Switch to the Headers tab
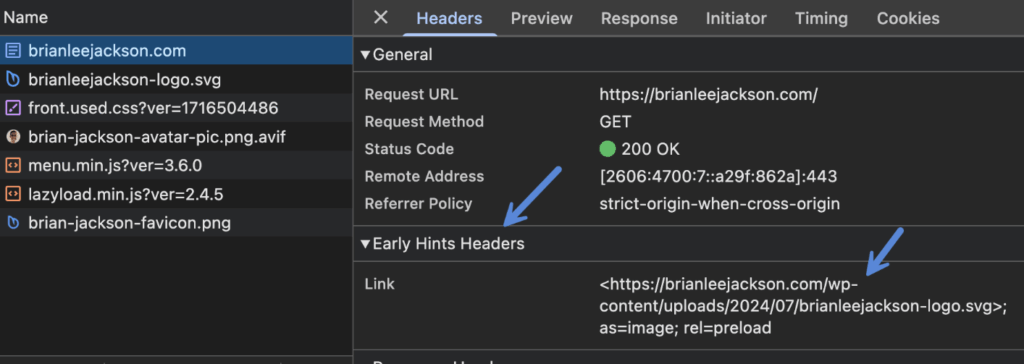Image resolution: width=1024 pixels, height=364 pixels. pyautogui.click(x=449, y=19)
